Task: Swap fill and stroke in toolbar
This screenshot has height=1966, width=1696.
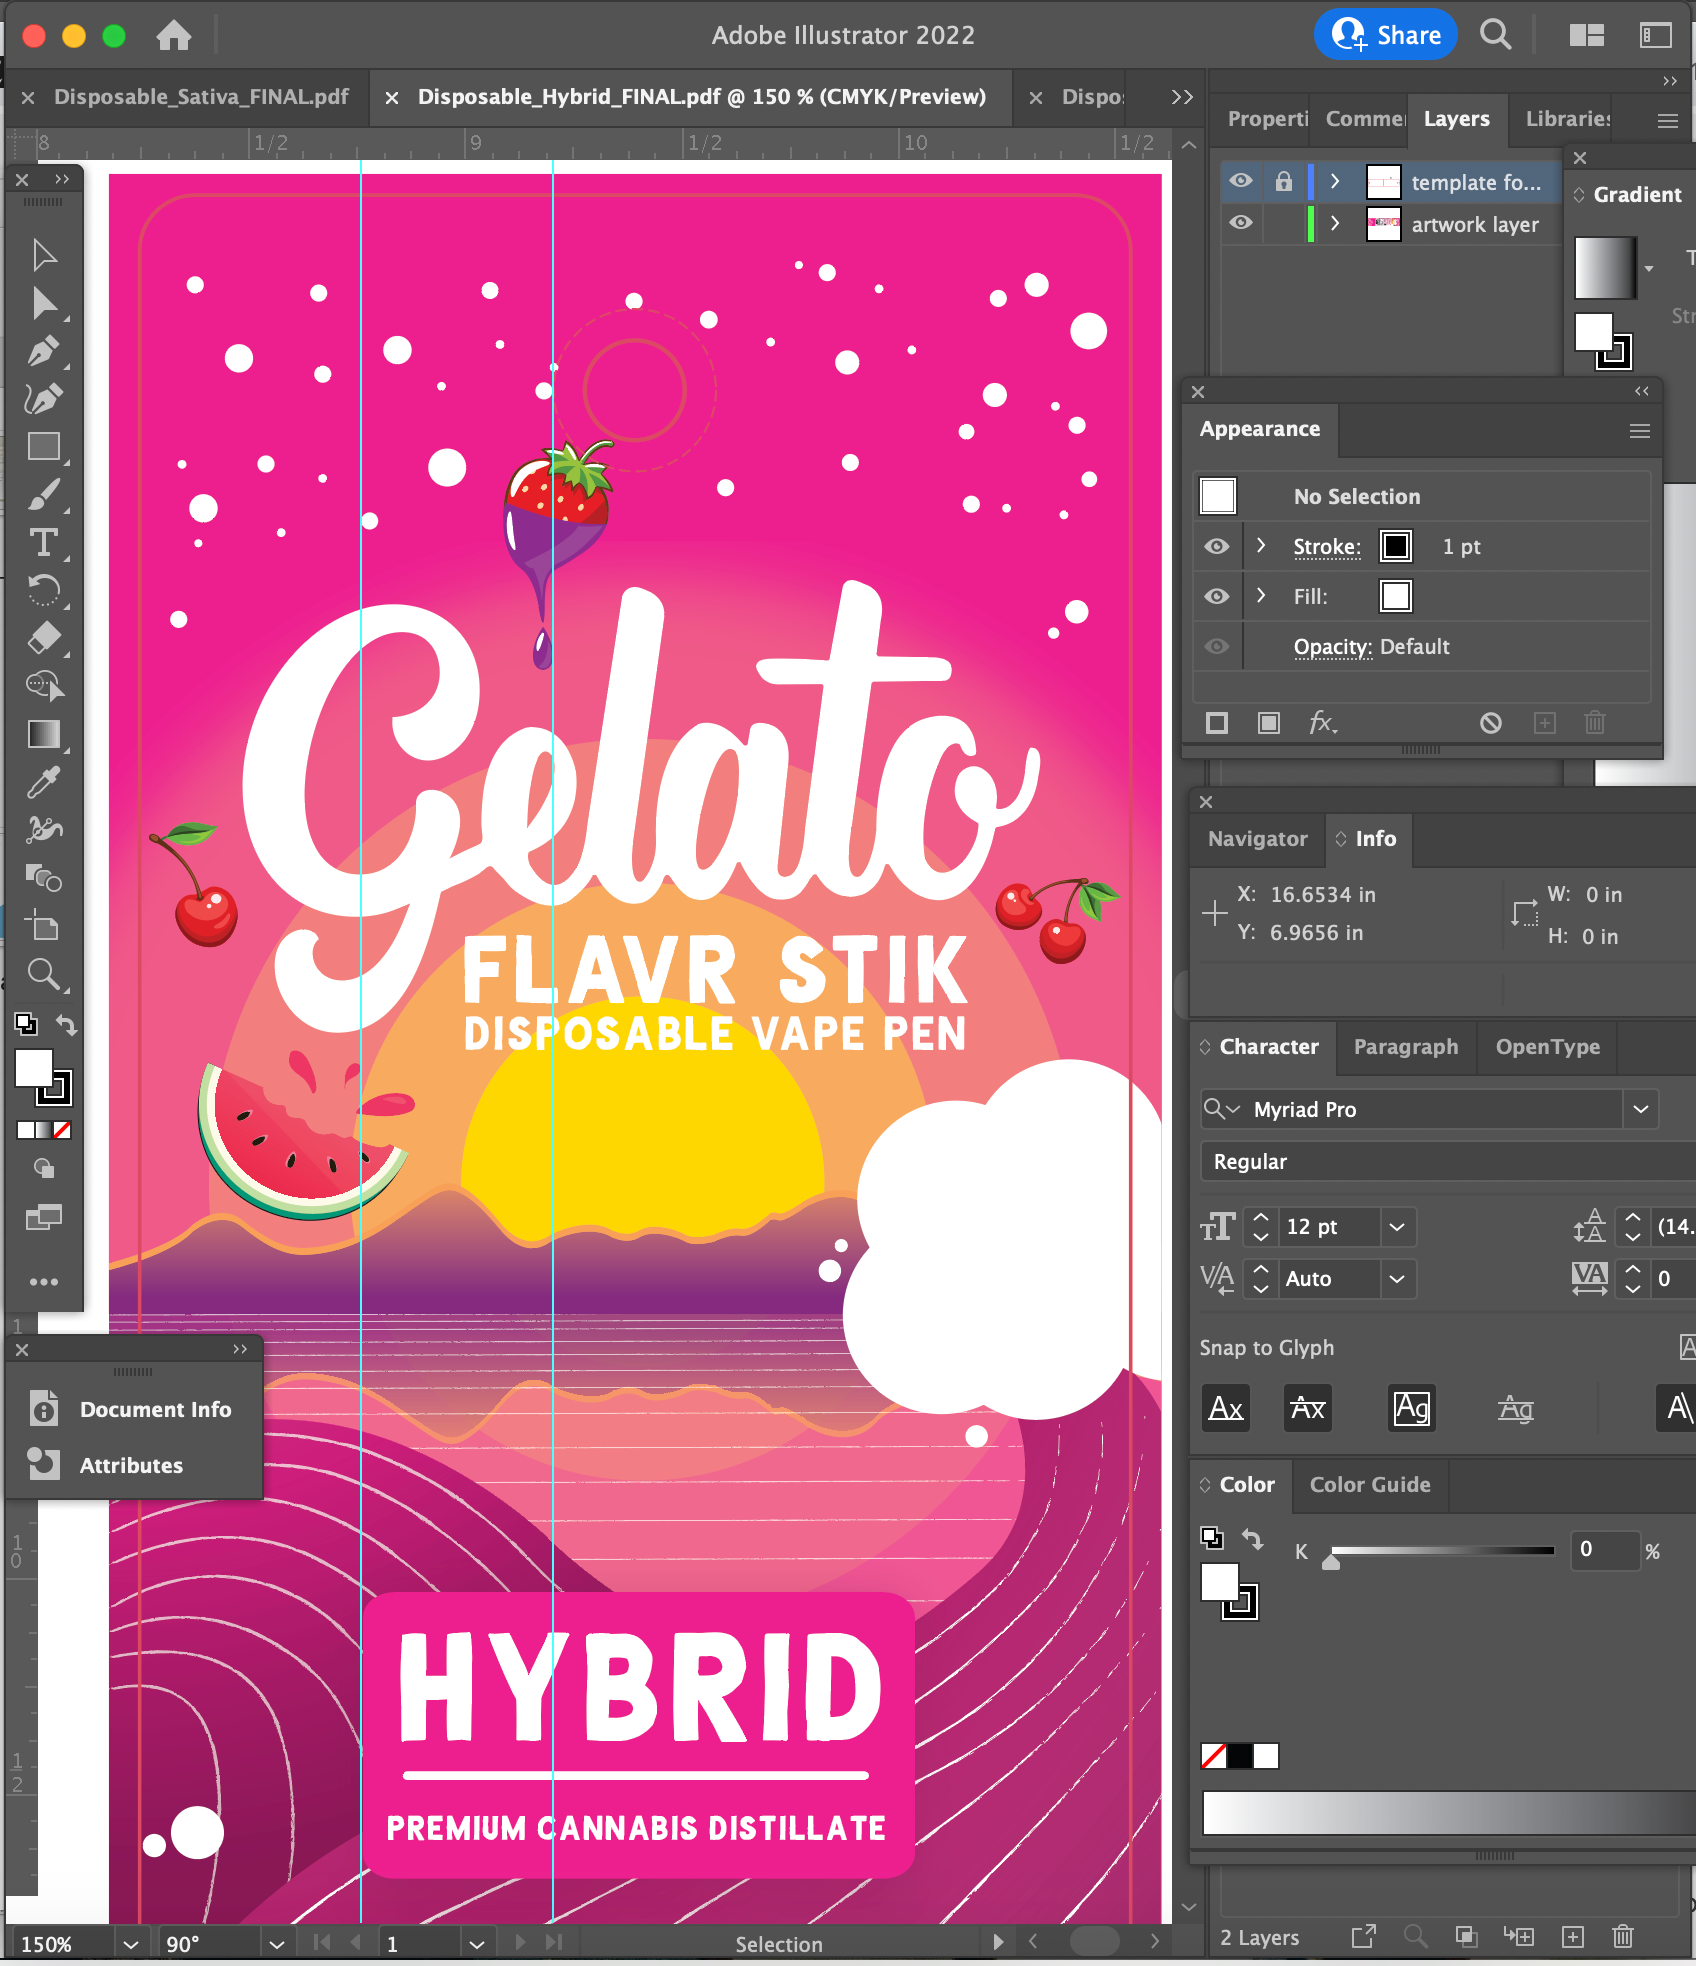Action: [66, 1025]
